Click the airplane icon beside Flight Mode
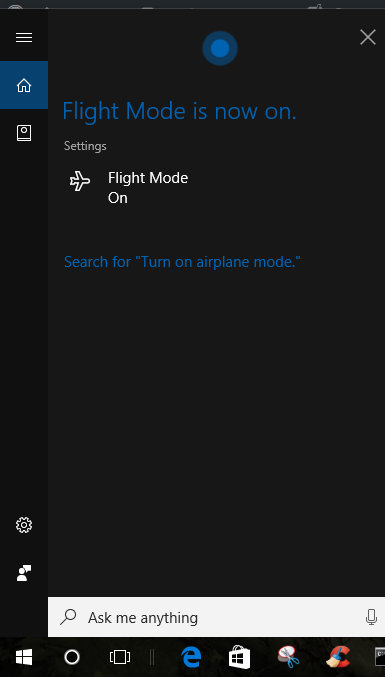The image size is (385, 677). [80, 180]
